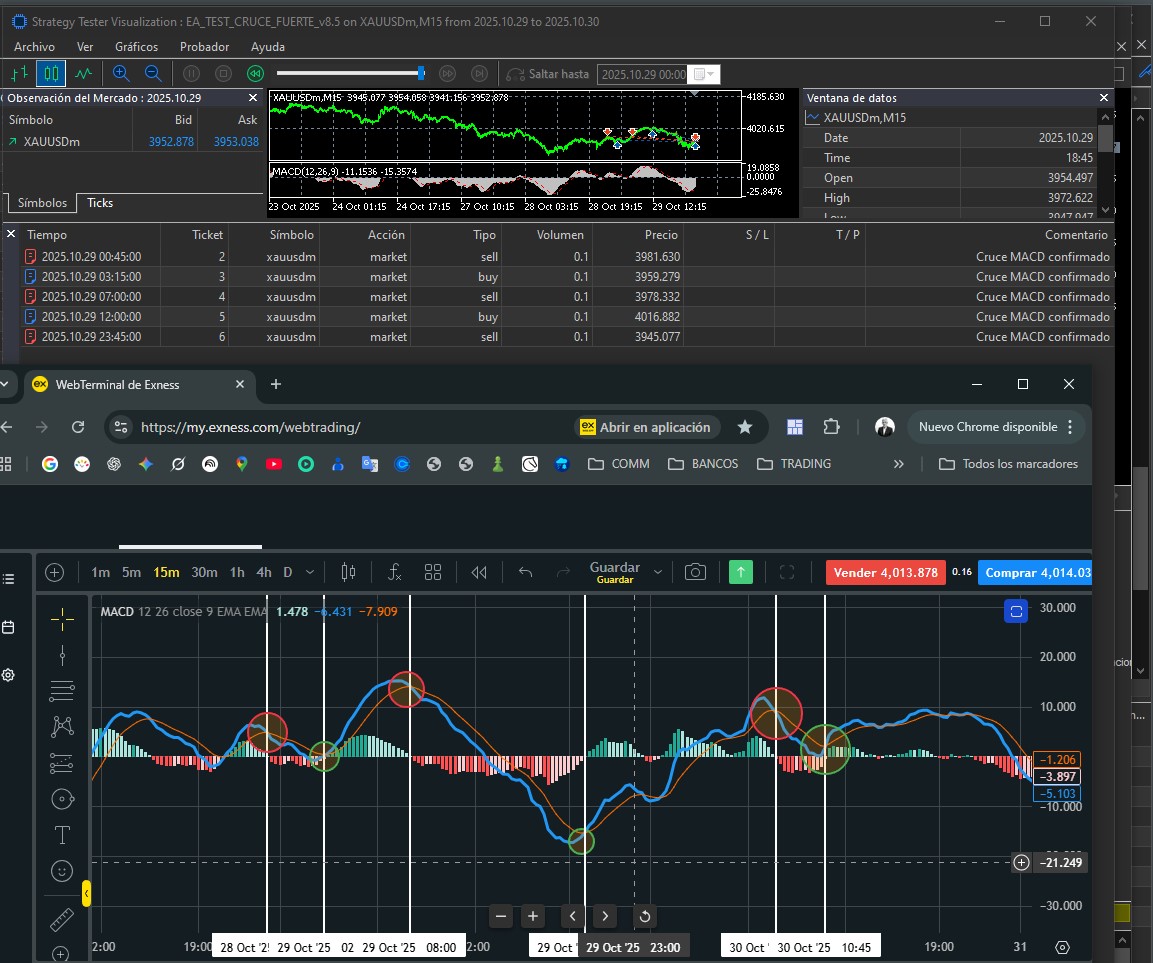Toggle candlestick chart mode in tester
1153x963 pixels.
pyautogui.click(x=51, y=73)
